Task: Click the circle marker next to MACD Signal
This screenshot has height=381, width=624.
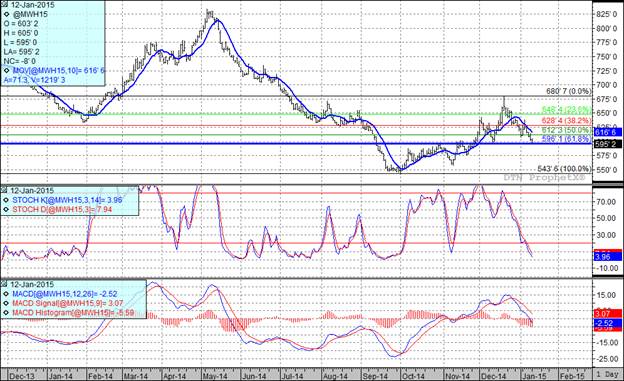Action: [7, 303]
